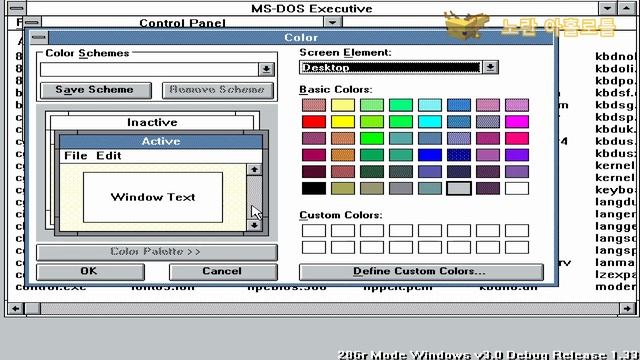Click the Save Scheme button
Viewport: 640px width, 360px height.
(96, 90)
